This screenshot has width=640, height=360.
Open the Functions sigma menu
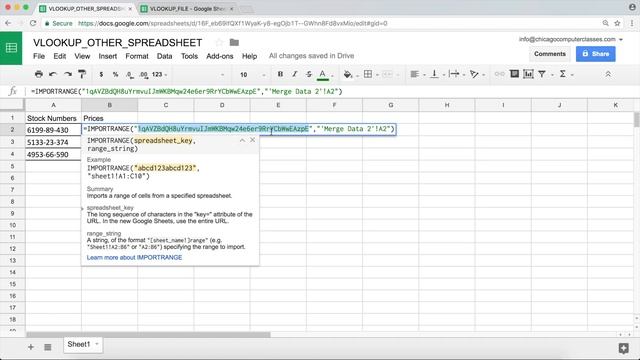(563, 74)
